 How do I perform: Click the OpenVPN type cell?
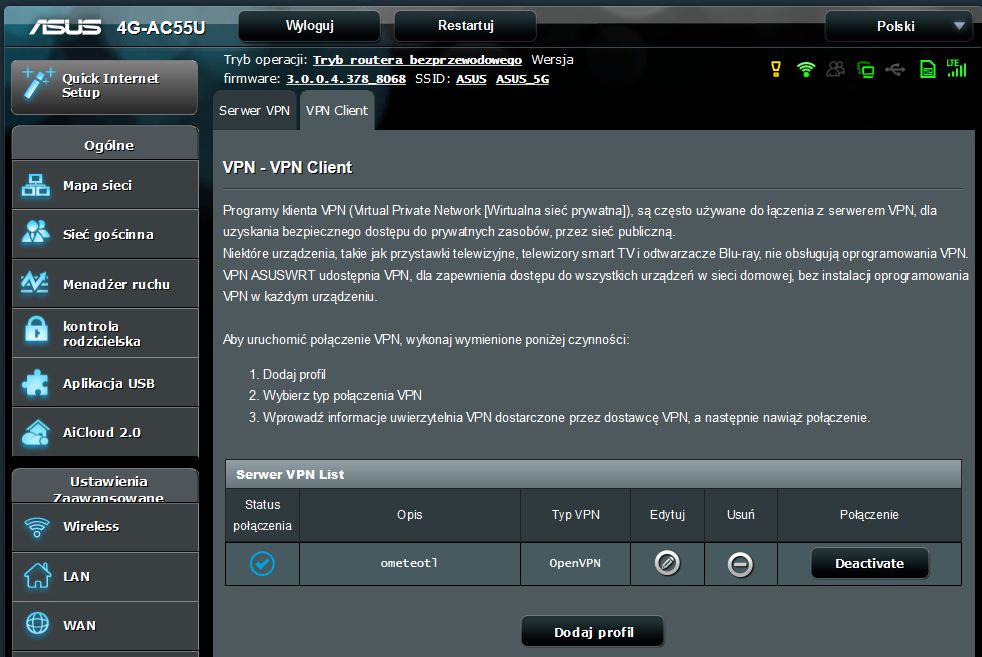tap(575, 564)
